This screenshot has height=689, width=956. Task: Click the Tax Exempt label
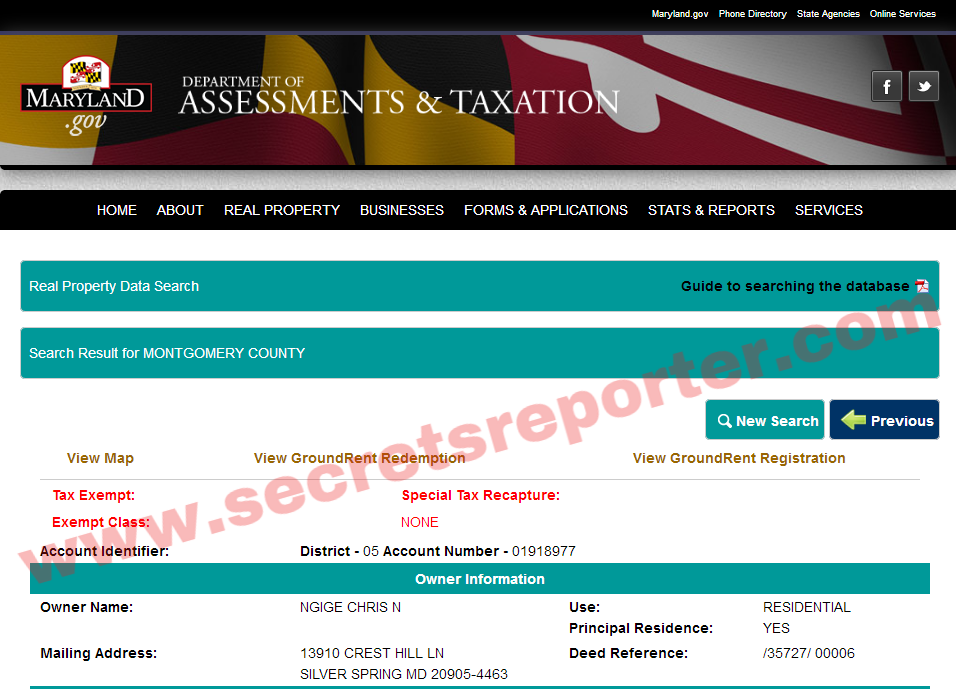pyautogui.click(x=93, y=495)
